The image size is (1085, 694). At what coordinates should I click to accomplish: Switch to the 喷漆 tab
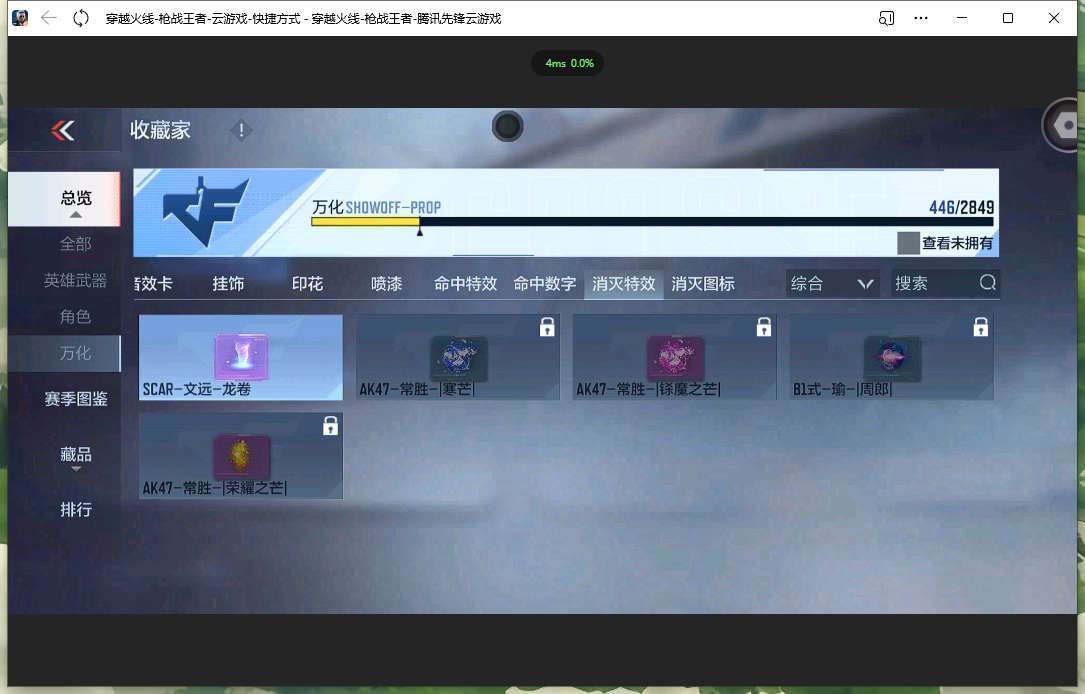[386, 284]
